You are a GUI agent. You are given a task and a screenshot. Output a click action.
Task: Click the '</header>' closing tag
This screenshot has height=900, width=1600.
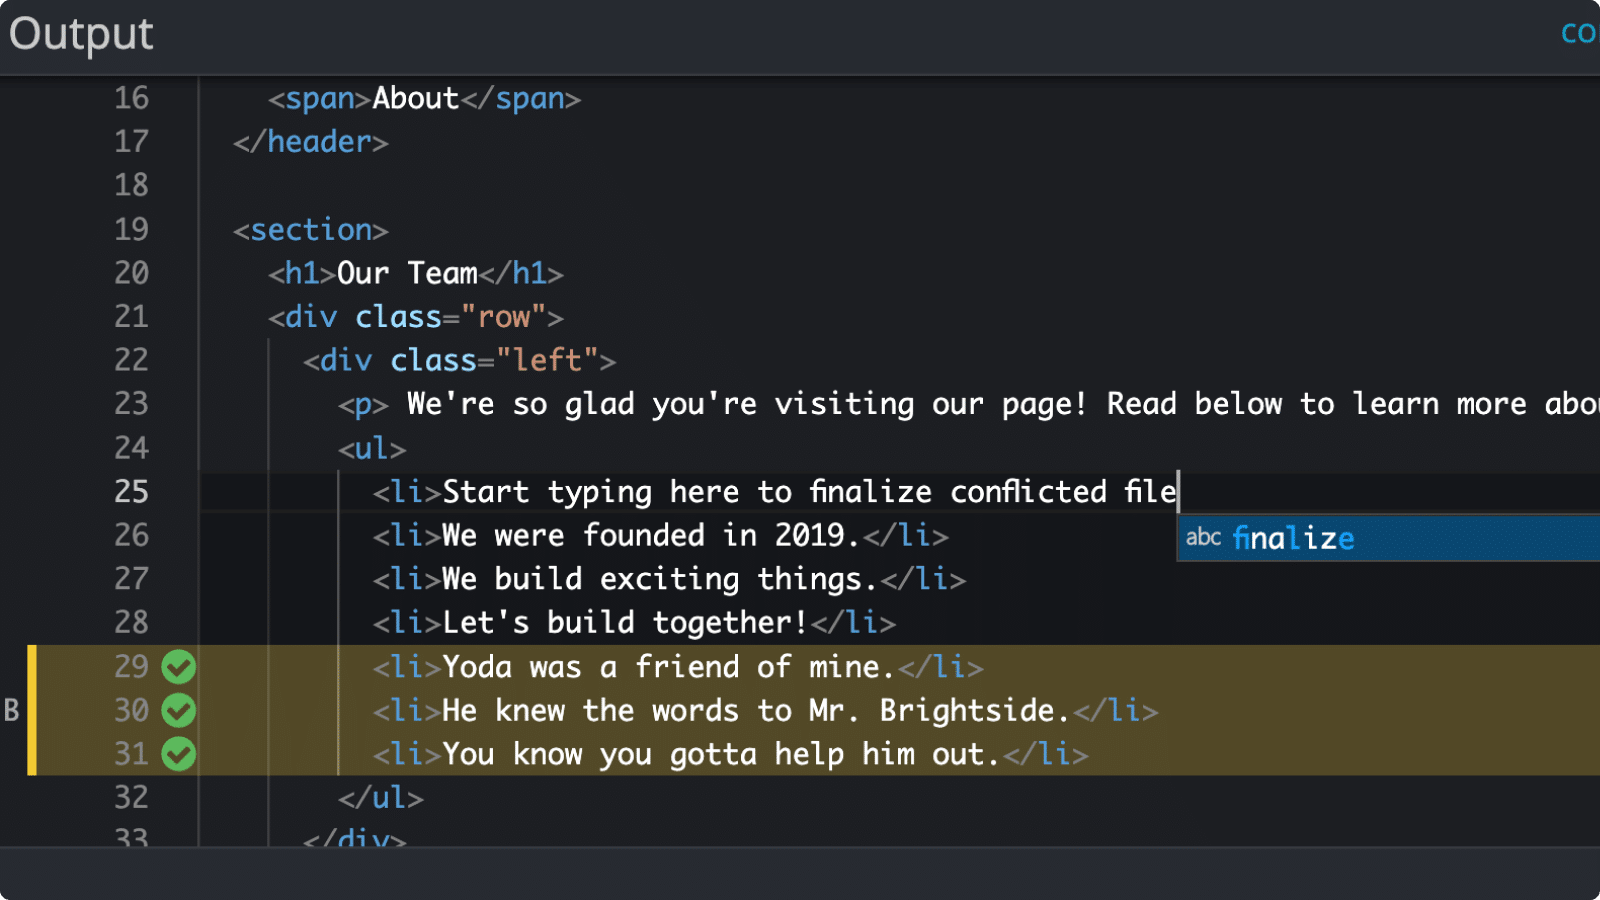tap(311, 142)
